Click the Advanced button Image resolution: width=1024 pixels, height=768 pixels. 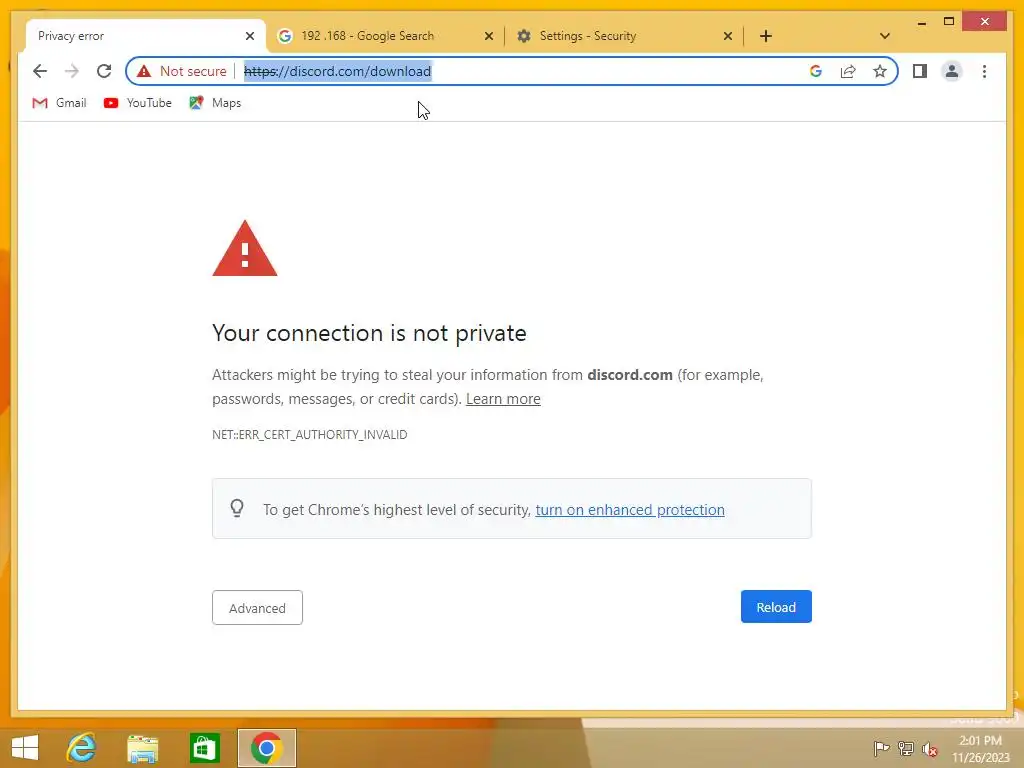pyautogui.click(x=257, y=608)
